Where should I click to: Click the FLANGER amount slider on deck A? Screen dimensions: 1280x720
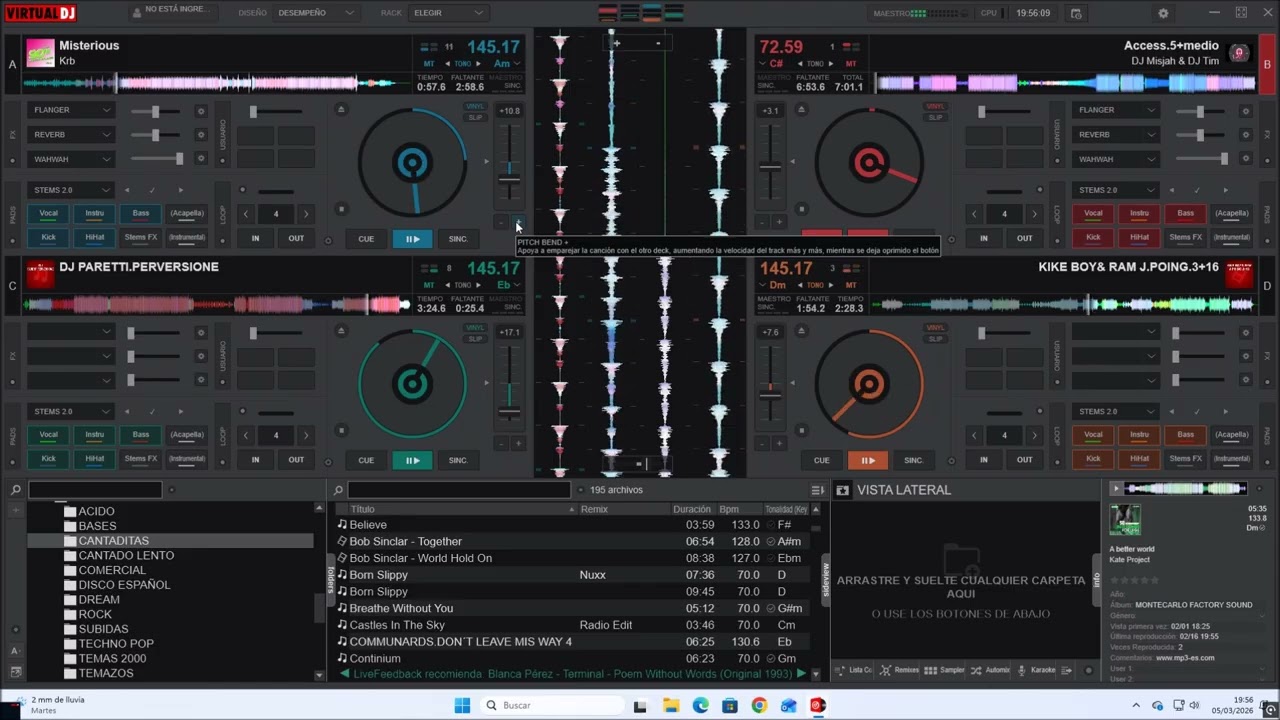(156, 111)
